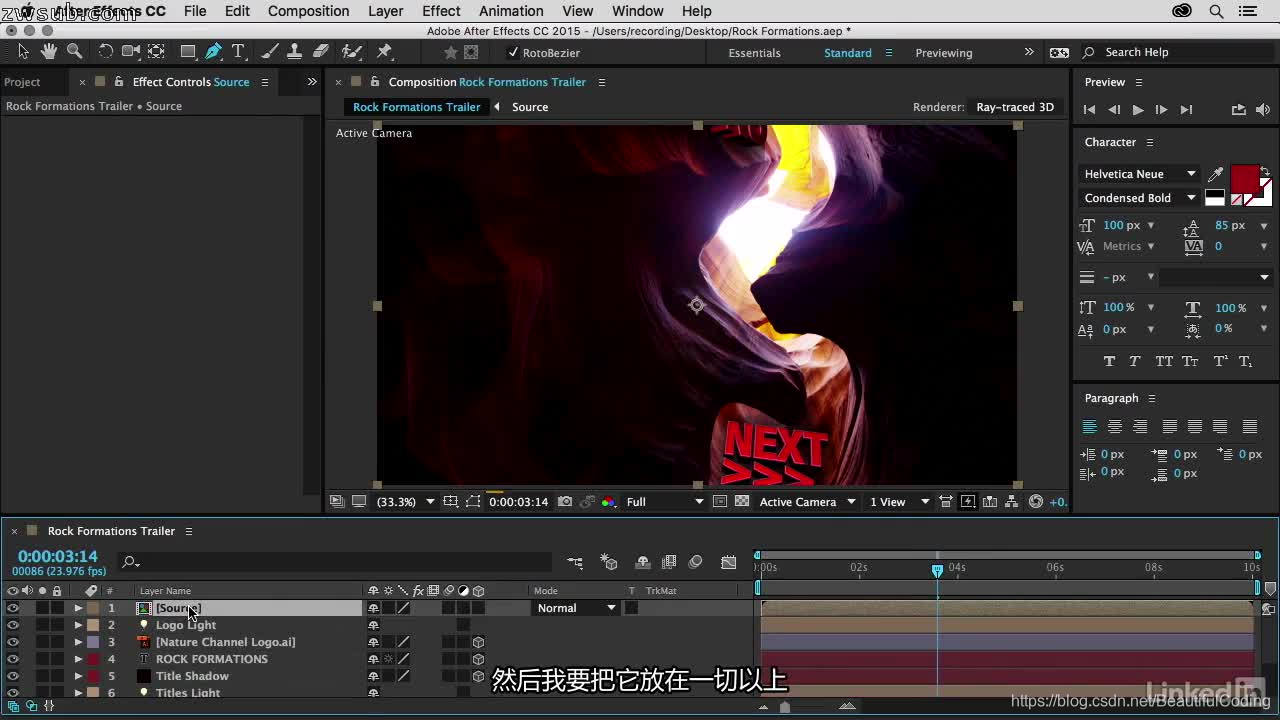The height and width of the screenshot is (720, 1280).
Task: Click the current time indicator marker
Action: (x=937, y=570)
